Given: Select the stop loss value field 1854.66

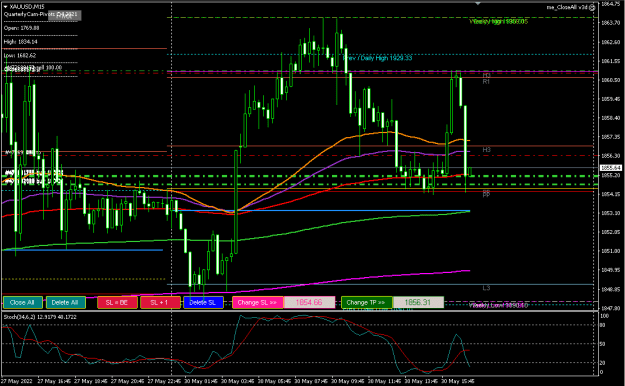Looking at the screenshot, I should (x=309, y=303).
